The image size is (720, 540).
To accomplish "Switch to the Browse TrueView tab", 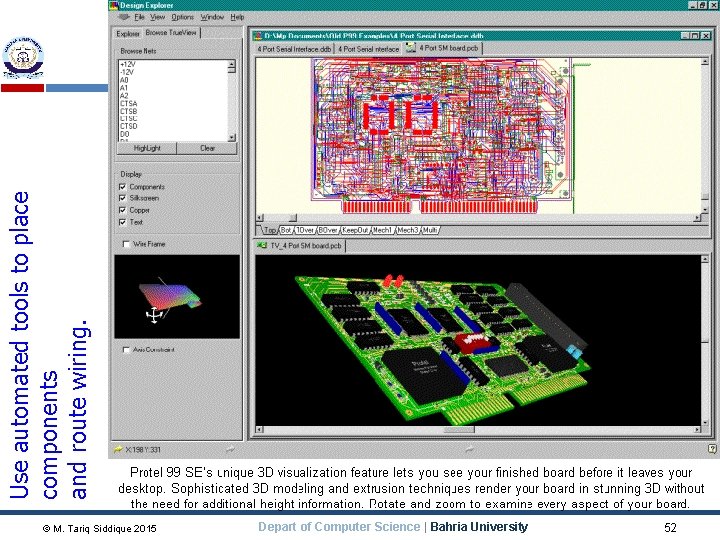I will tap(171, 33).
